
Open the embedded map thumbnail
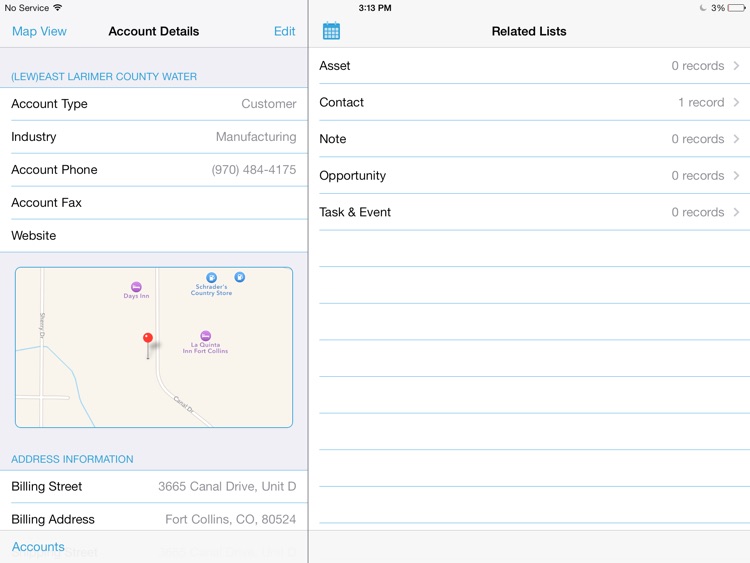click(x=154, y=347)
